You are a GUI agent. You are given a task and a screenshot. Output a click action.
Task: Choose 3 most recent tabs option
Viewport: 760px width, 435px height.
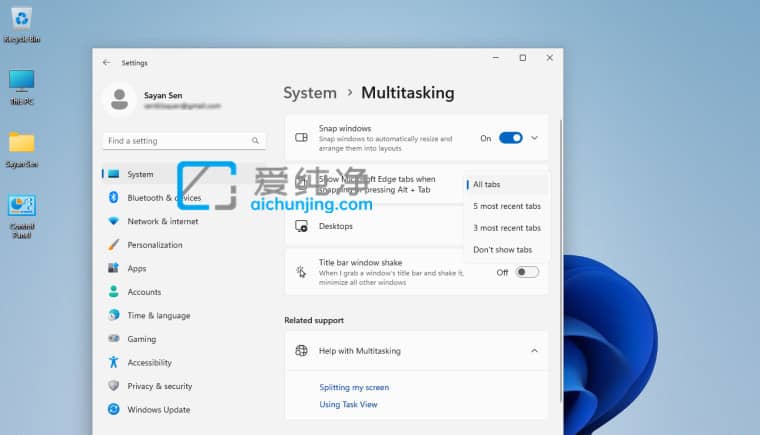(506, 228)
